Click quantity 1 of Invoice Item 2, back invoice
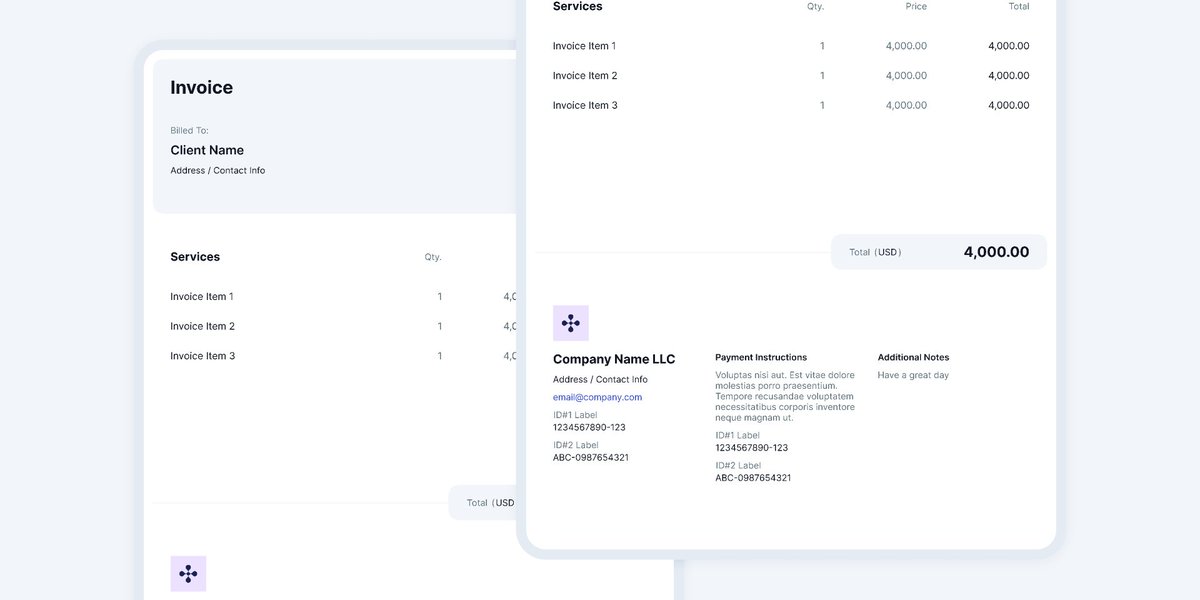 click(439, 326)
